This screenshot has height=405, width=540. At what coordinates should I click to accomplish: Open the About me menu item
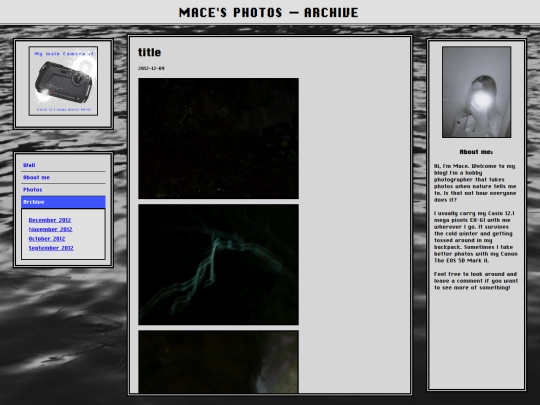pyautogui.click(x=63, y=177)
